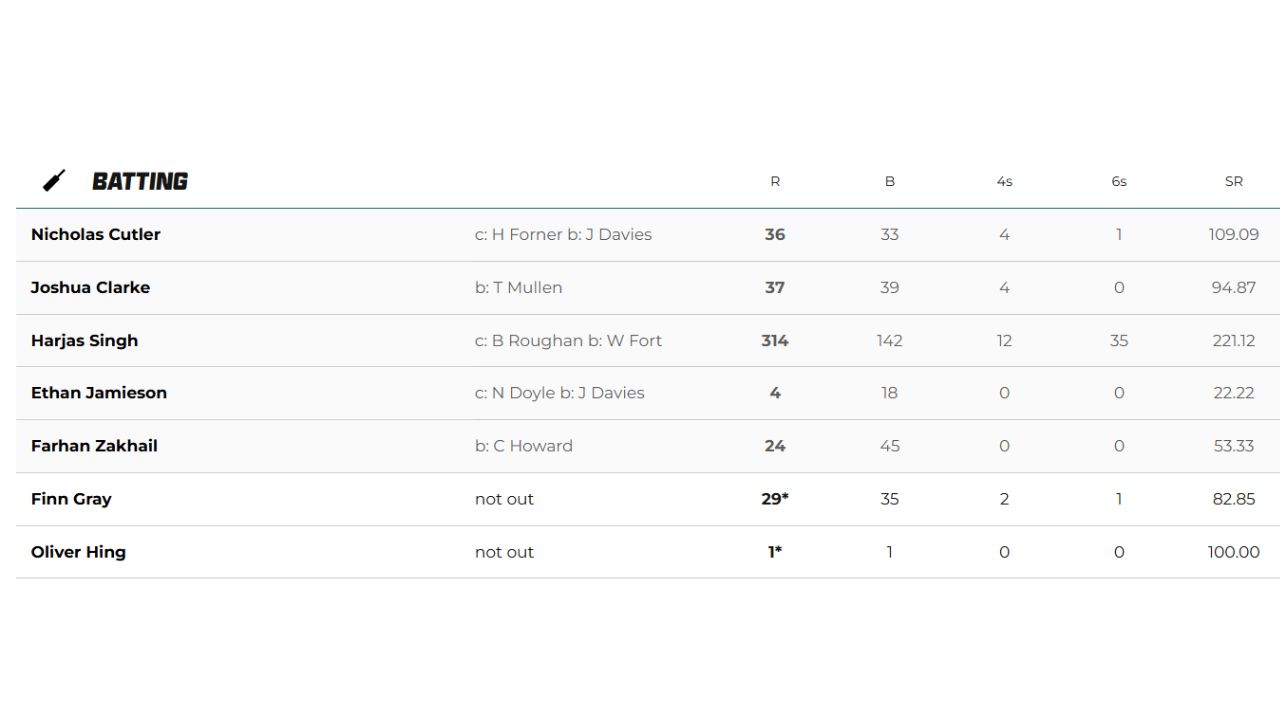Click the 6s column header
Image resolution: width=1280 pixels, height=720 pixels.
pos(1119,182)
